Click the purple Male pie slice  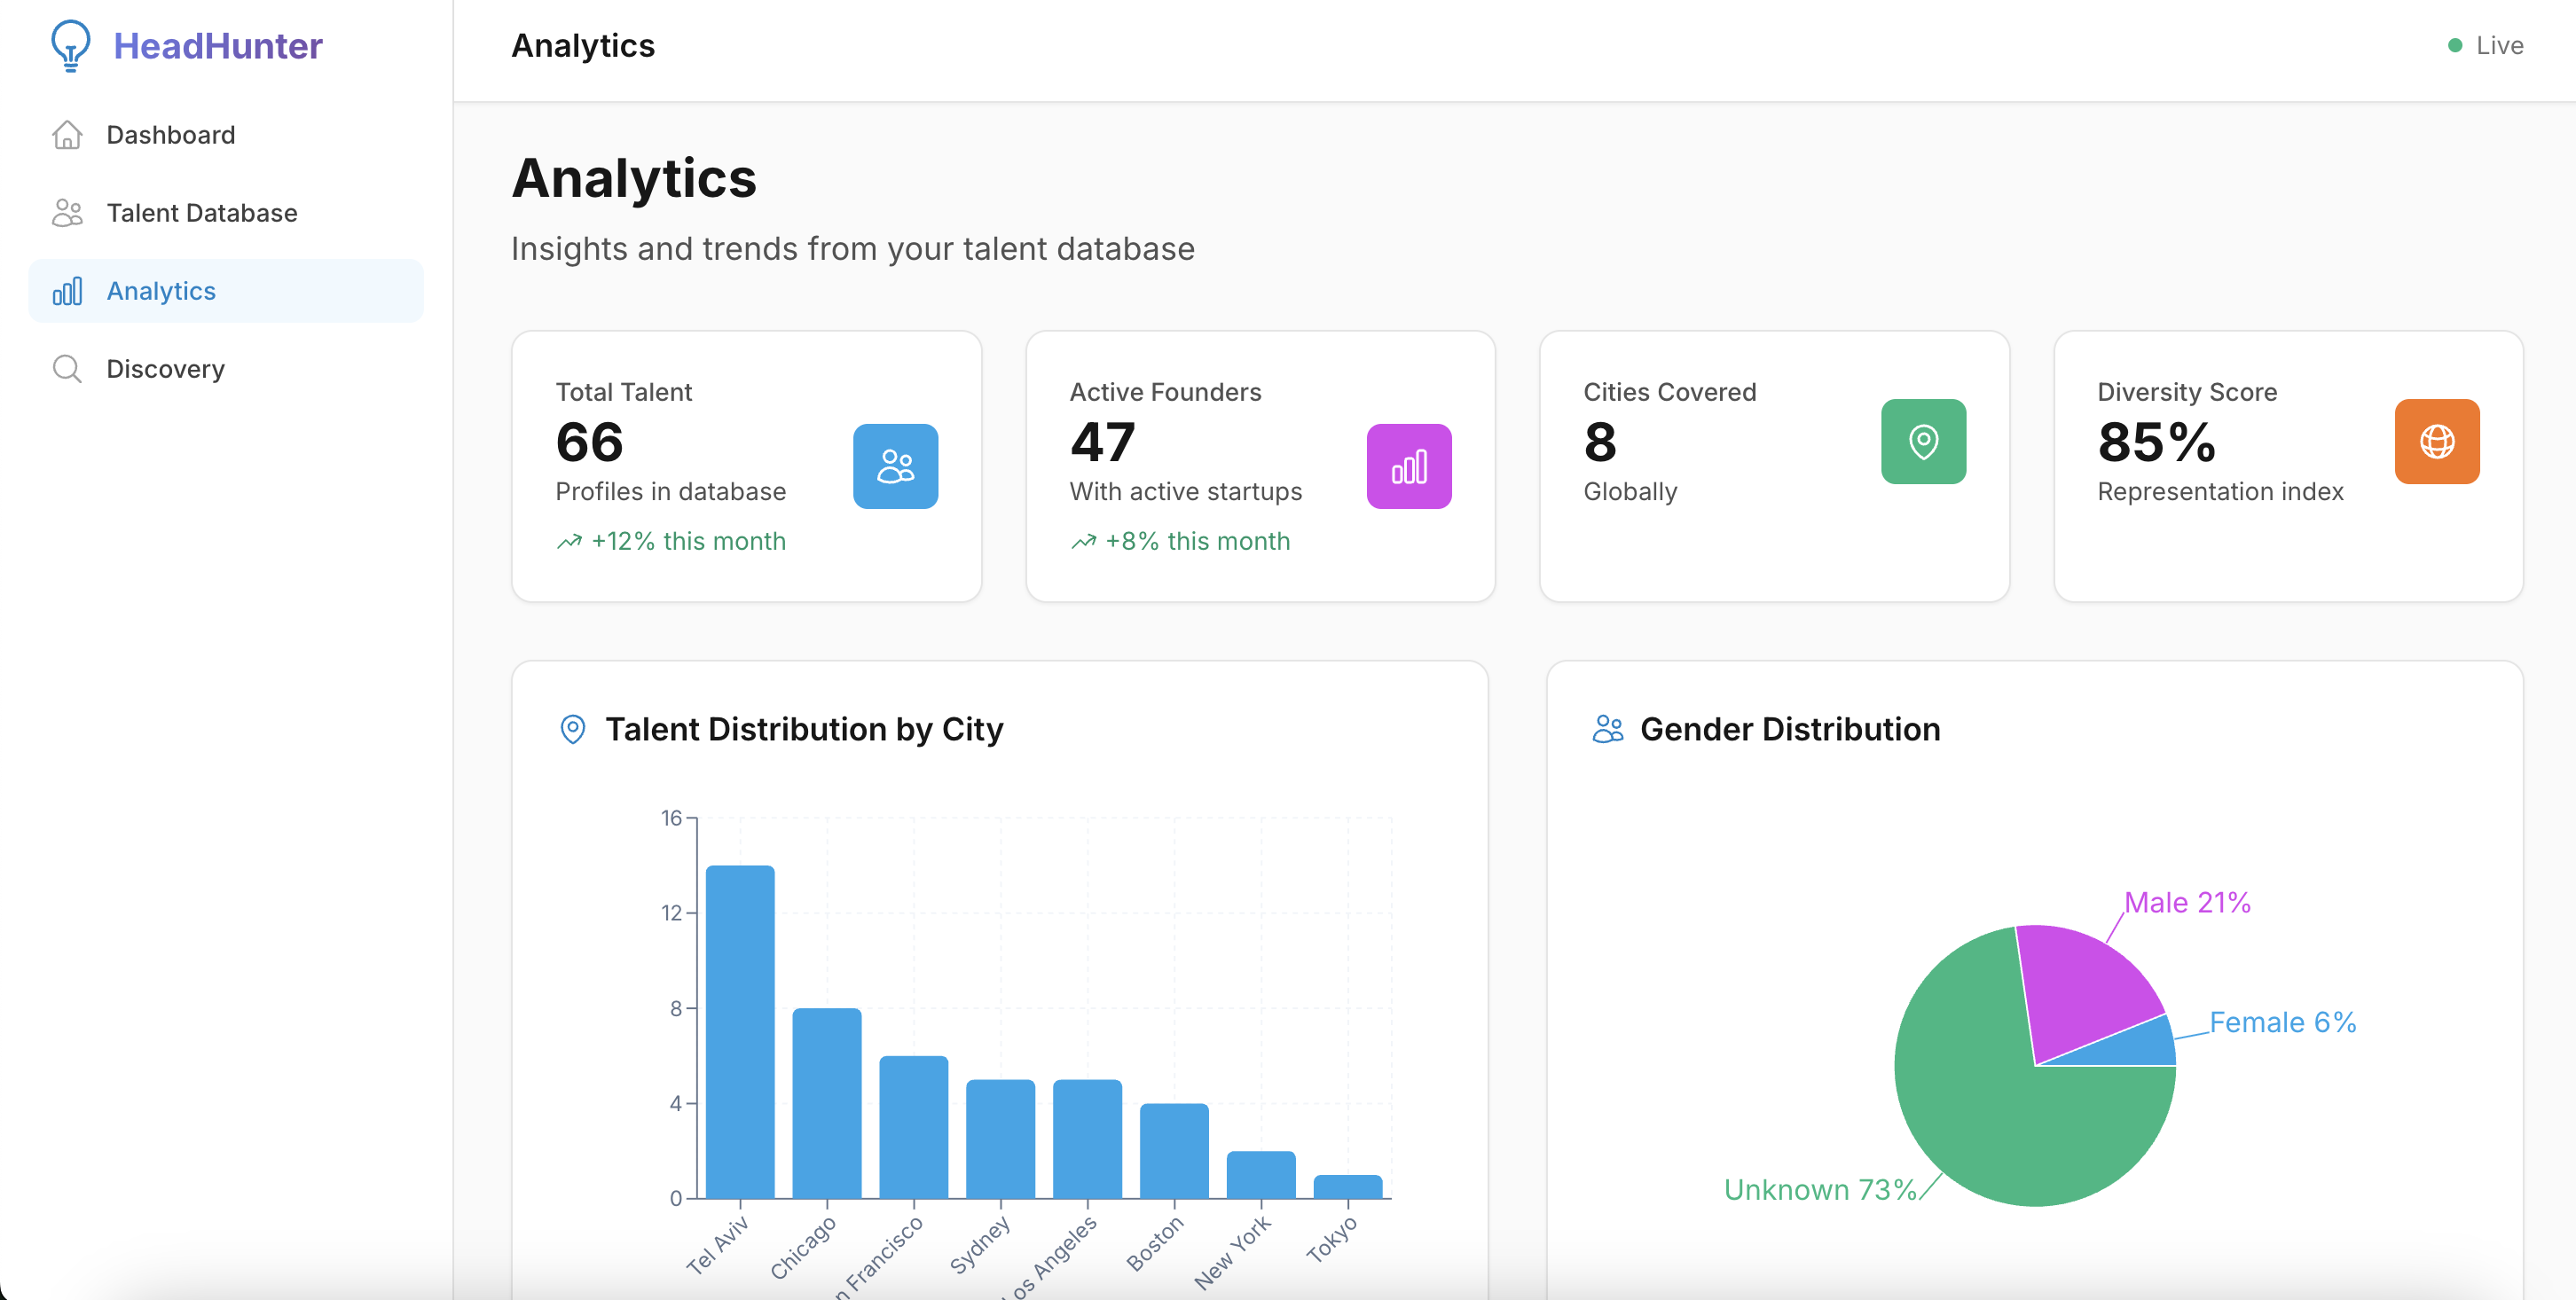coord(2083,985)
